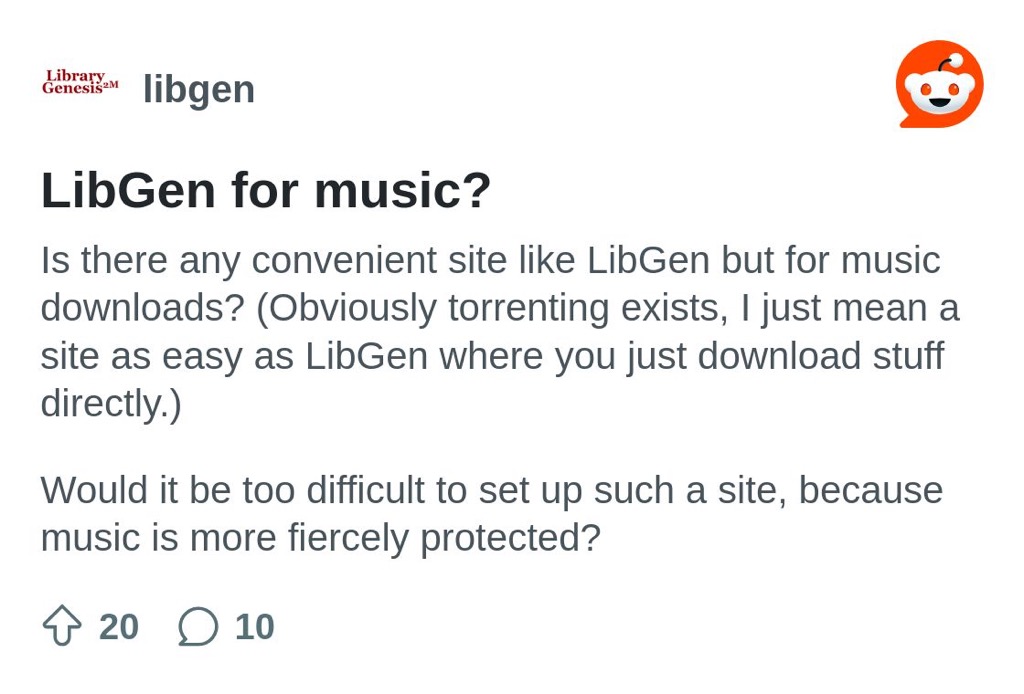Viewport: 1024px width, 694px height.
Task: Click the word "directly.)" ending the first paragraph
Action: coord(111,403)
